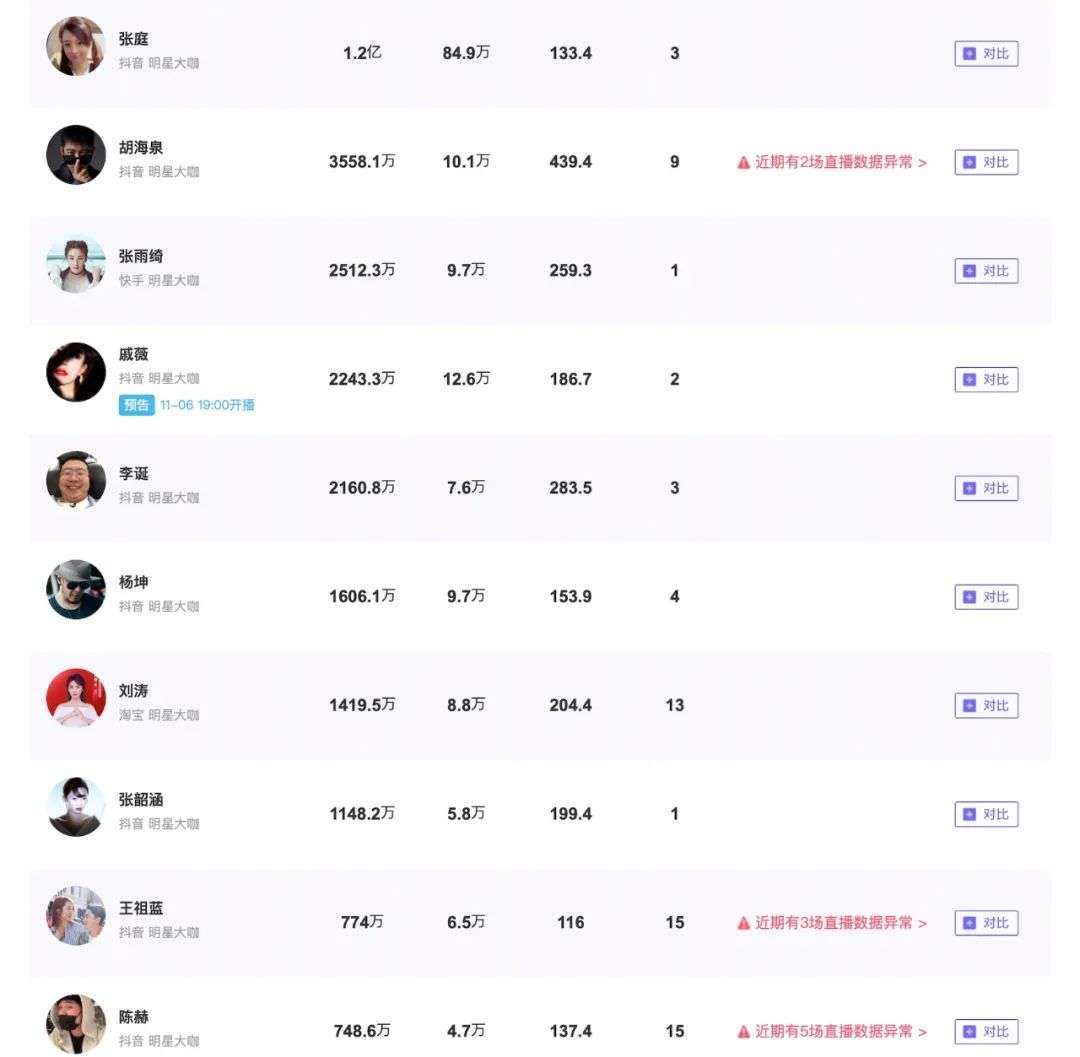Click 对比 plus icon in 戚薇 row

point(969,380)
